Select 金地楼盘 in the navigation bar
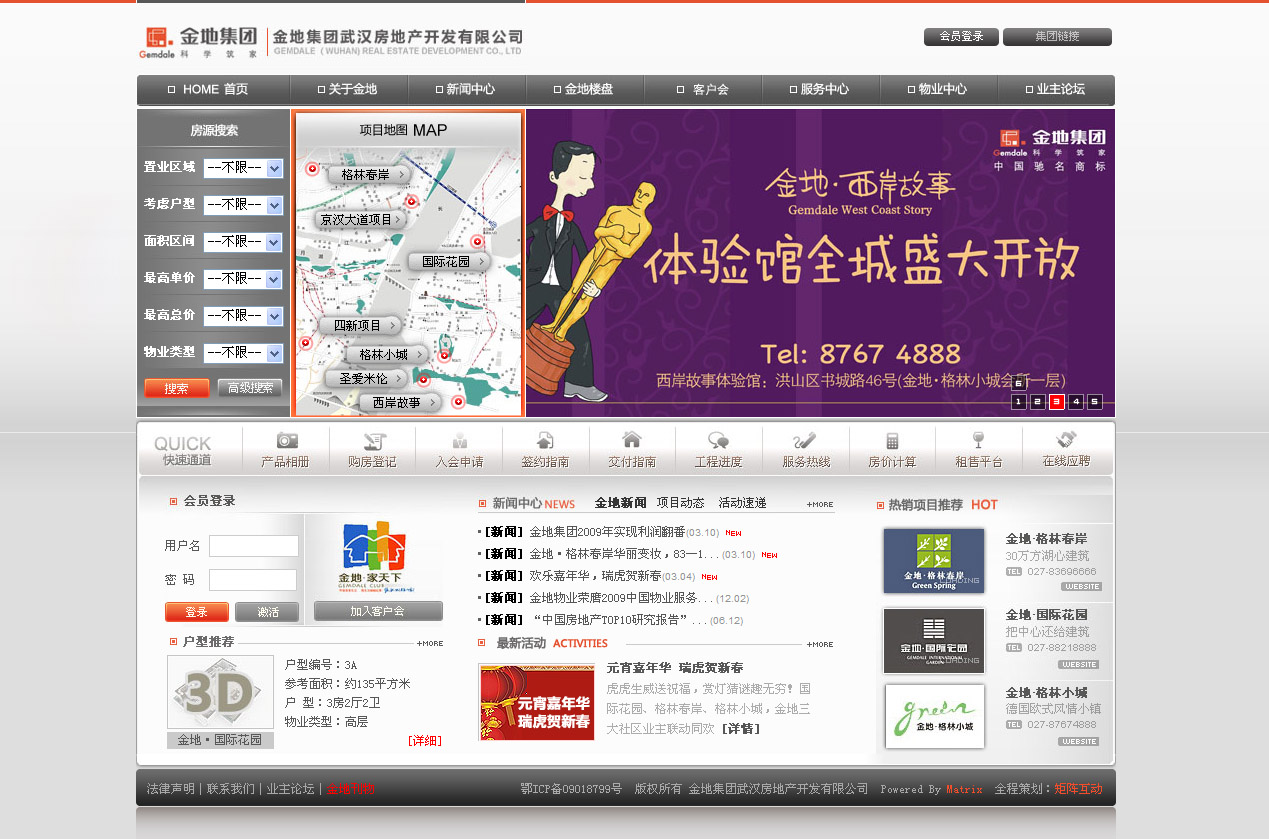 coord(586,89)
